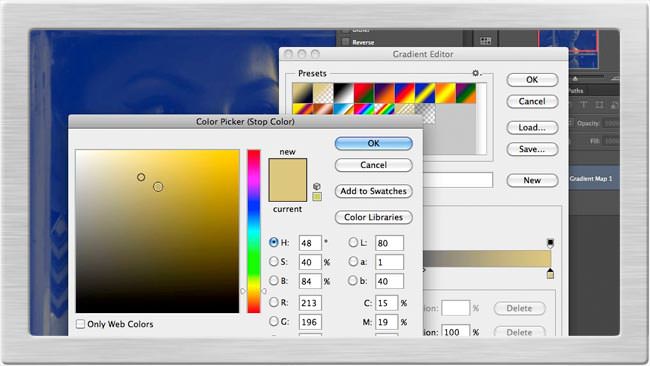Click the G value field showing 196
The image size is (650, 366).
(x=310, y=322)
